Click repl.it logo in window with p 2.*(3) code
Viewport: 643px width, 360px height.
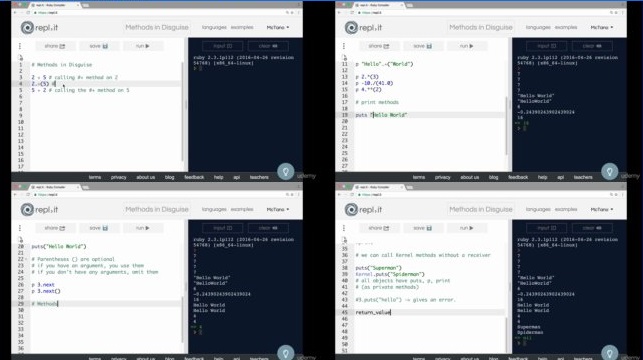click(x=363, y=27)
